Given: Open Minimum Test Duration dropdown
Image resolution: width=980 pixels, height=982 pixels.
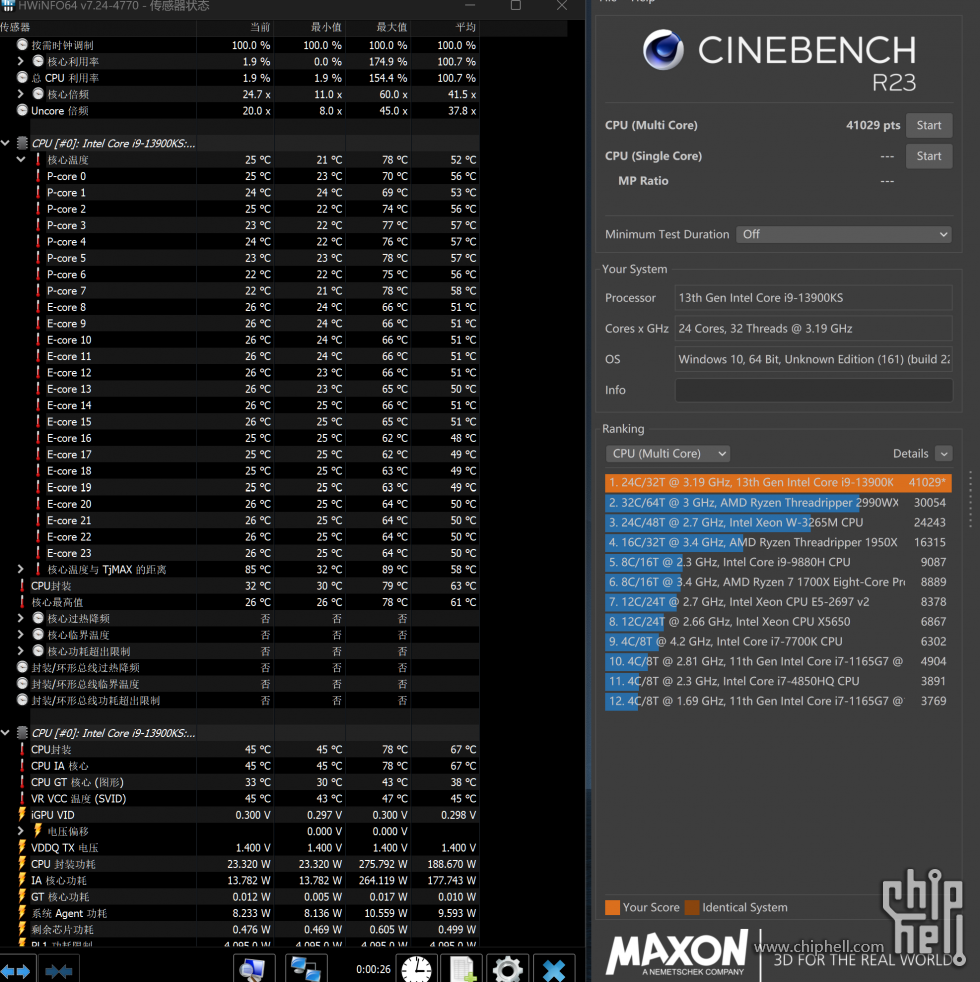Looking at the screenshot, I should point(843,234).
